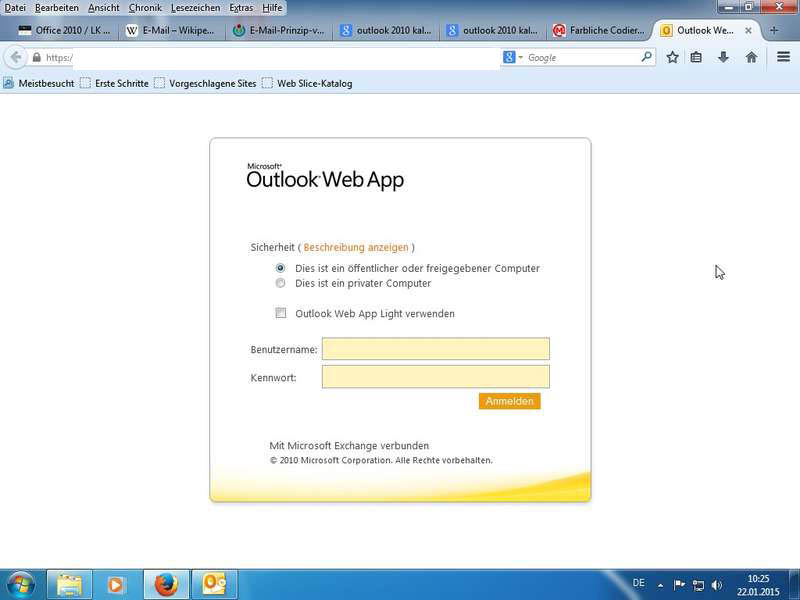Screen dimensions: 800x600
Task: Open the Hilfe menu
Action: 272,8
